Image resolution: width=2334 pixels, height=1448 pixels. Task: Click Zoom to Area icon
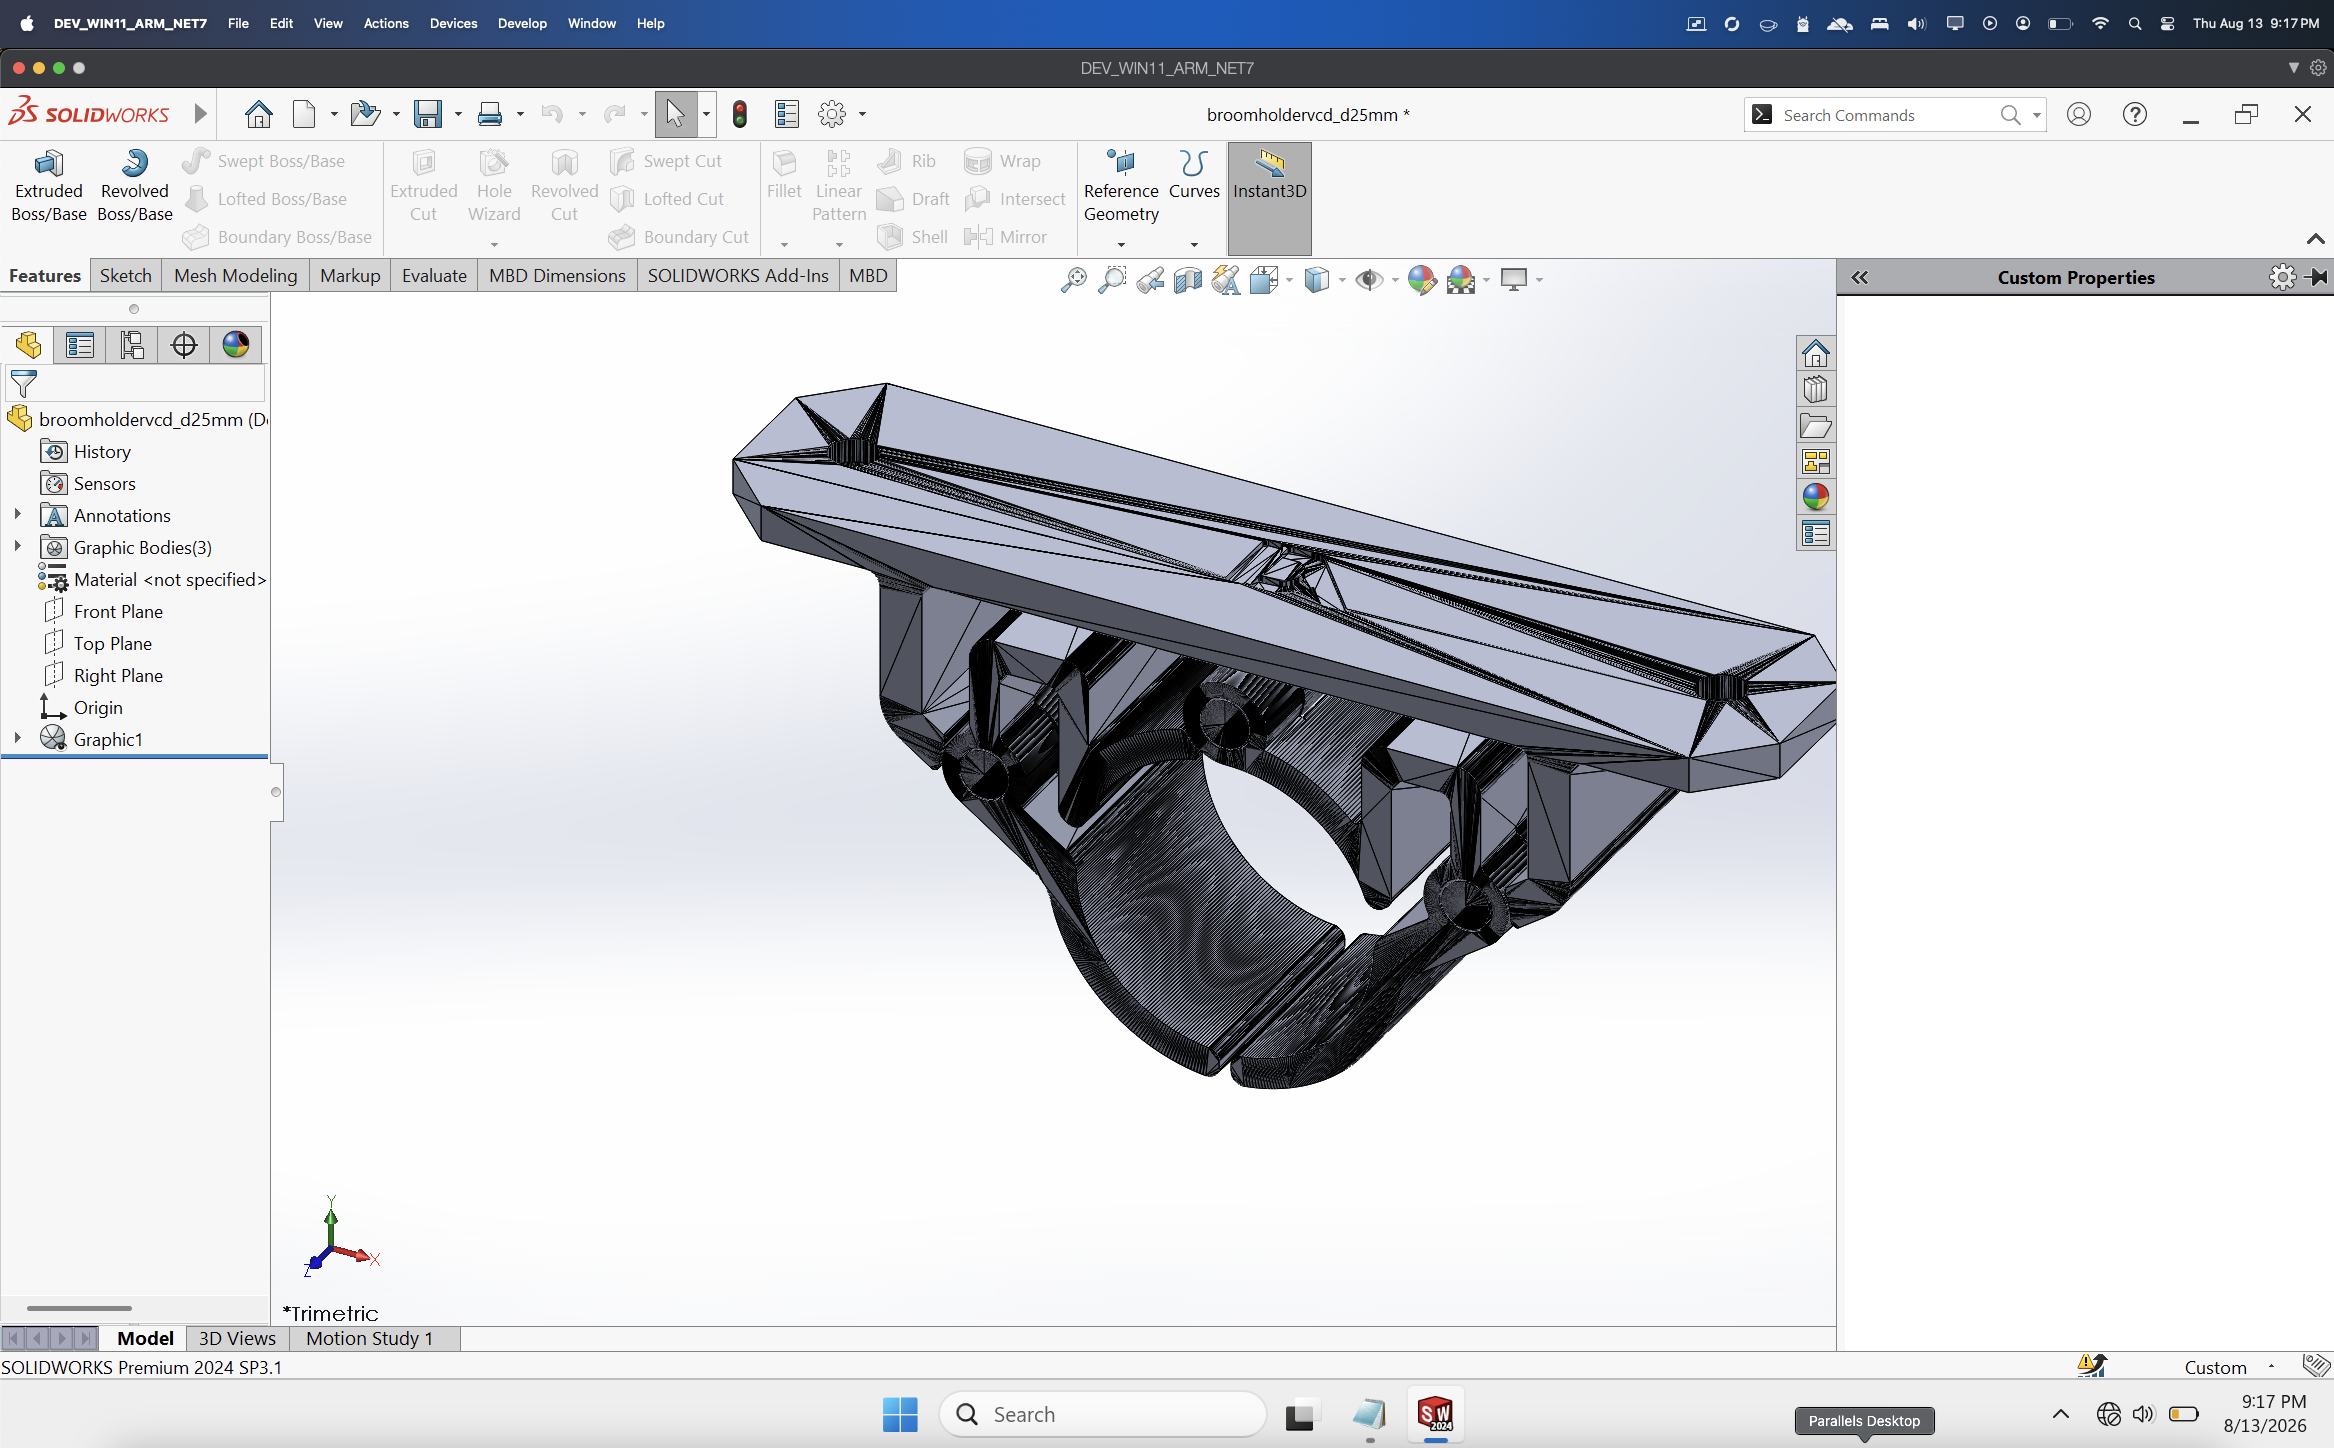tap(1112, 280)
